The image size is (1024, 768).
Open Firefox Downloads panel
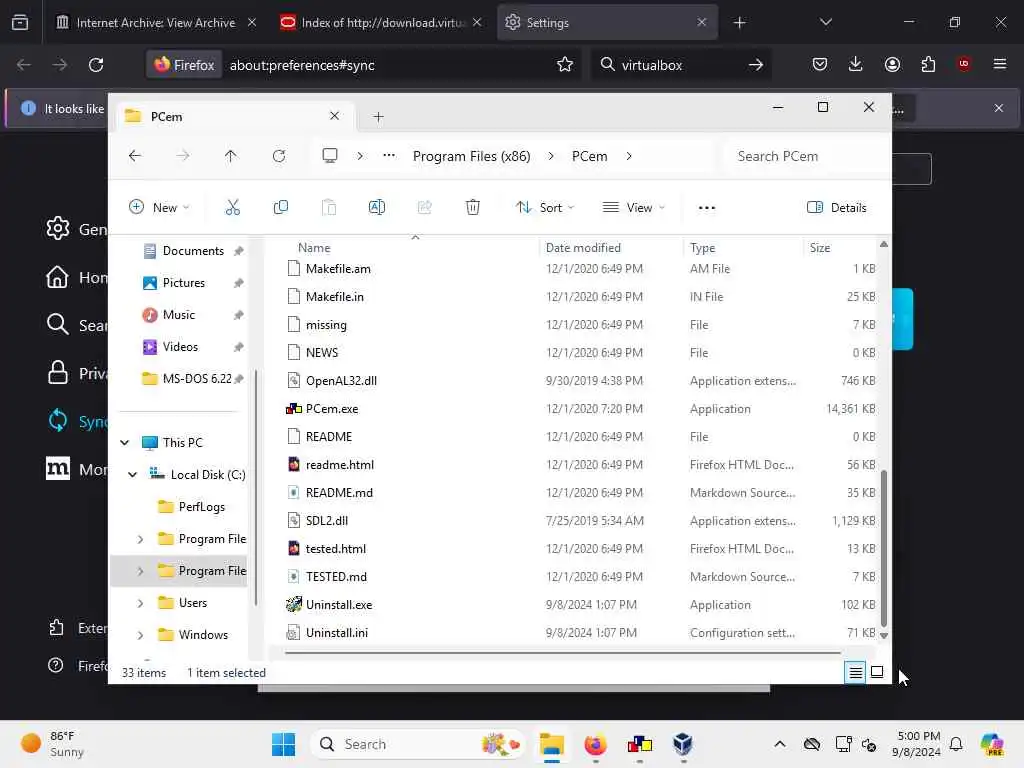pos(856,65)
